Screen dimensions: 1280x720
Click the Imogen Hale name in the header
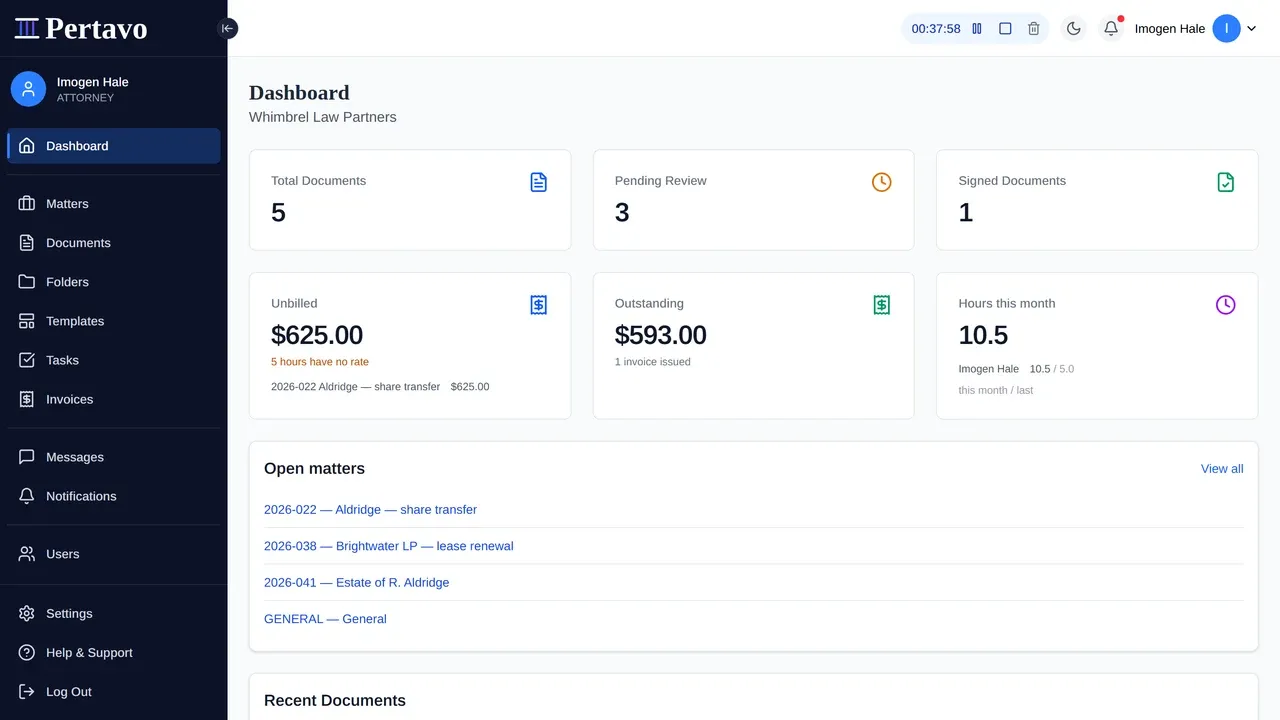(1169, 29)
